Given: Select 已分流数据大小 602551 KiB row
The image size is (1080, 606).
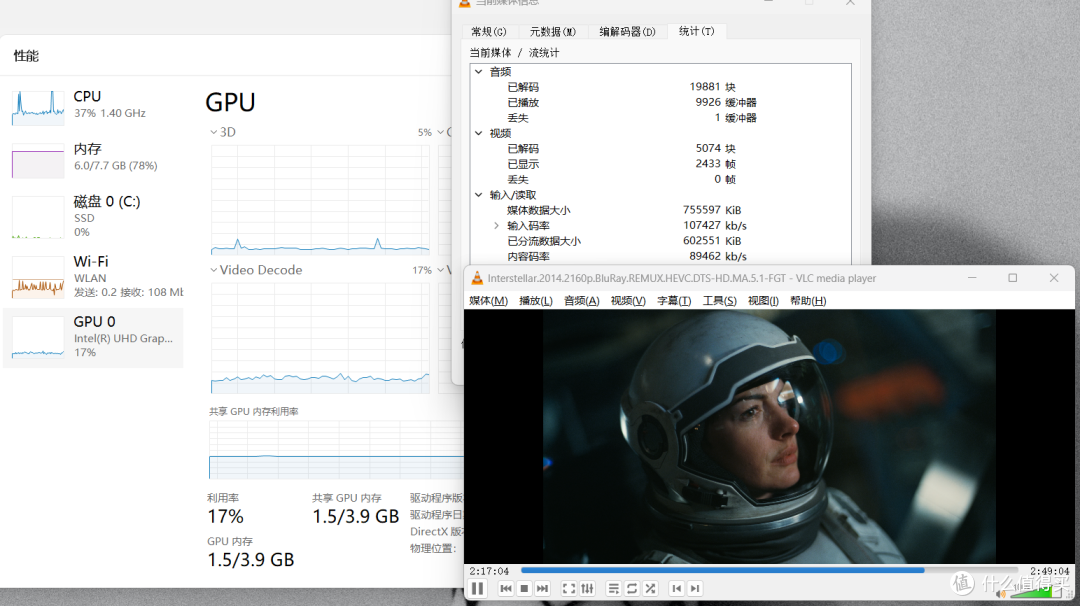Looking at the screenshot, I should (x=661, y=241).
